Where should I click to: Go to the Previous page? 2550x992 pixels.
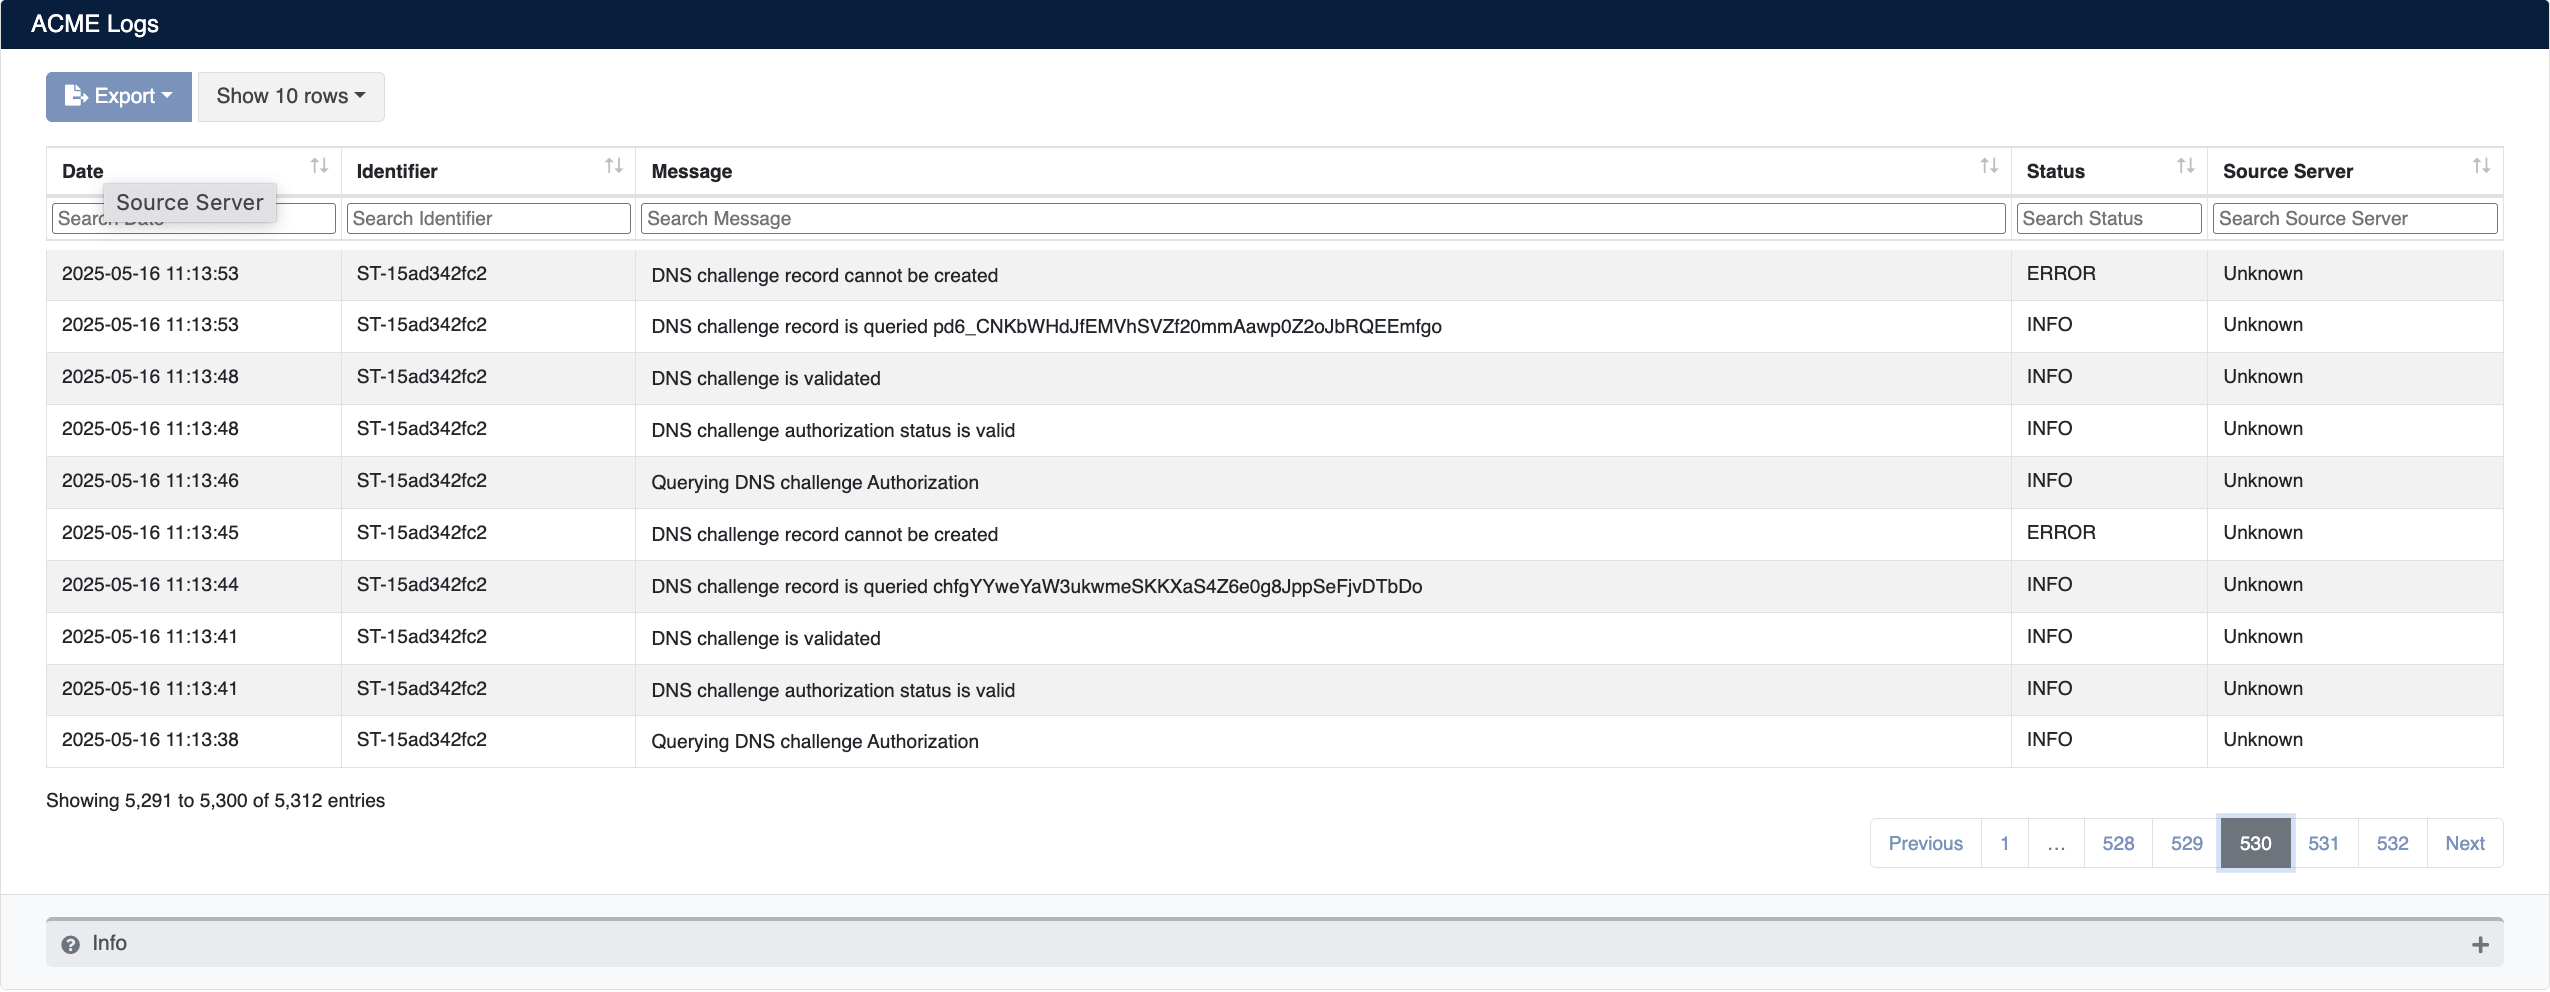[1925, 843]
